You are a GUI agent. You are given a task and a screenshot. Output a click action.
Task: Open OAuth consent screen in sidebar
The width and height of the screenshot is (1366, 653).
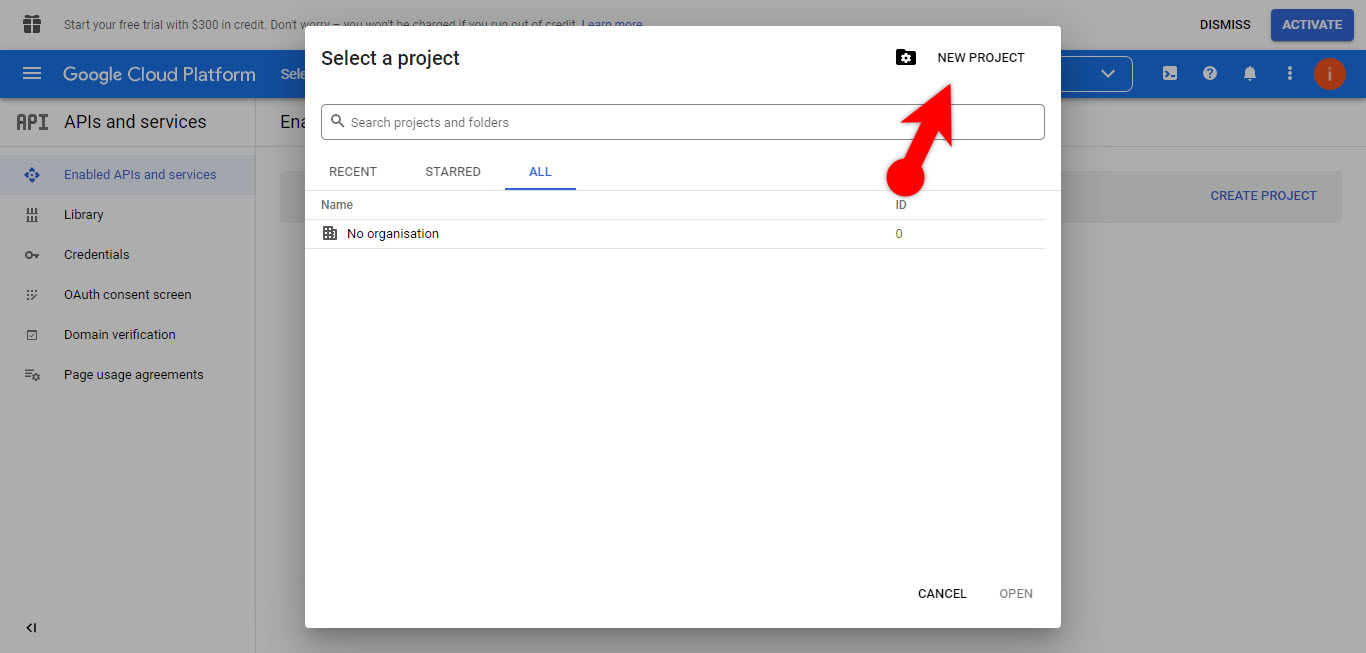tap(128, 295)
